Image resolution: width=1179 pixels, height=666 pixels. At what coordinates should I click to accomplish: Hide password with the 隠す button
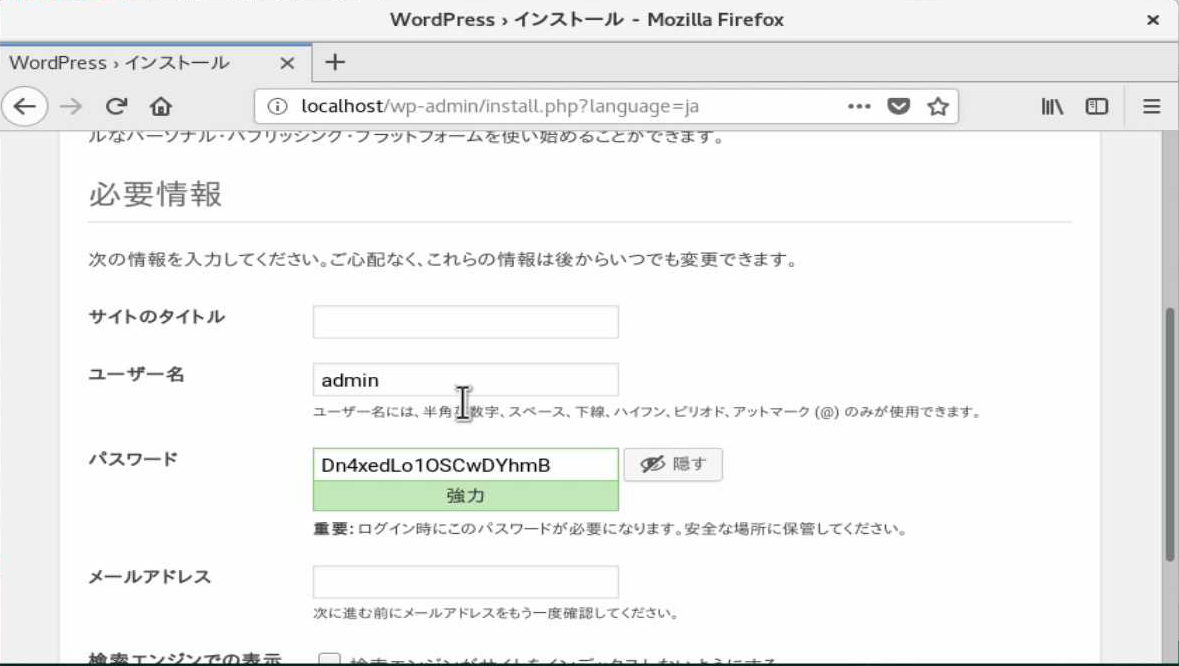(x=673, y=465)
